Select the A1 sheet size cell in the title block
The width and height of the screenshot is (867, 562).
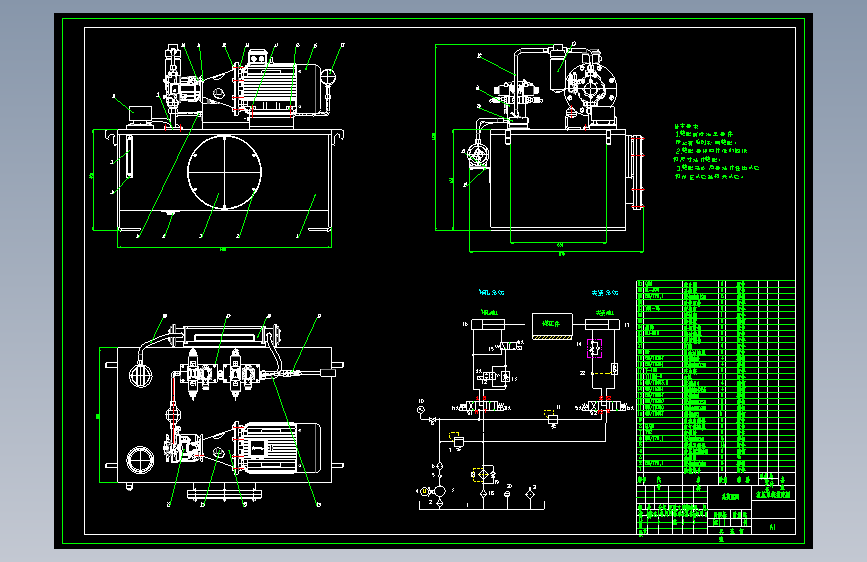click(x=773, y=527)
